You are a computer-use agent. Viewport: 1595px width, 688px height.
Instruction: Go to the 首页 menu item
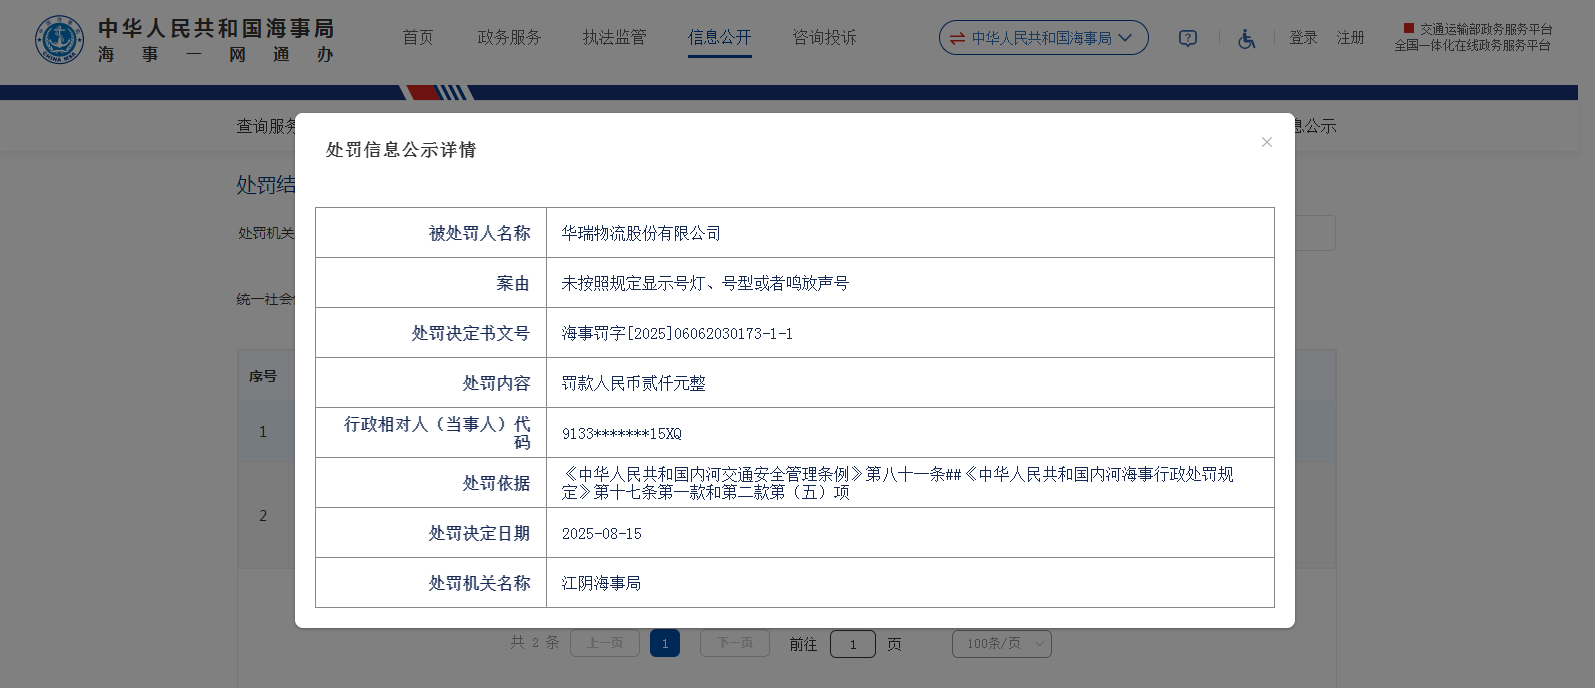pyautogui.click(x=418, y=38)
